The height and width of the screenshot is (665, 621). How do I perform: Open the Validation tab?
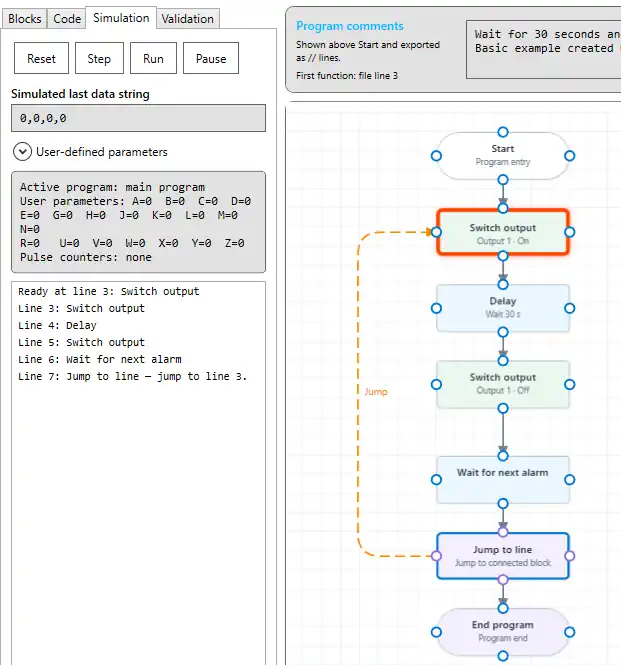187,19
